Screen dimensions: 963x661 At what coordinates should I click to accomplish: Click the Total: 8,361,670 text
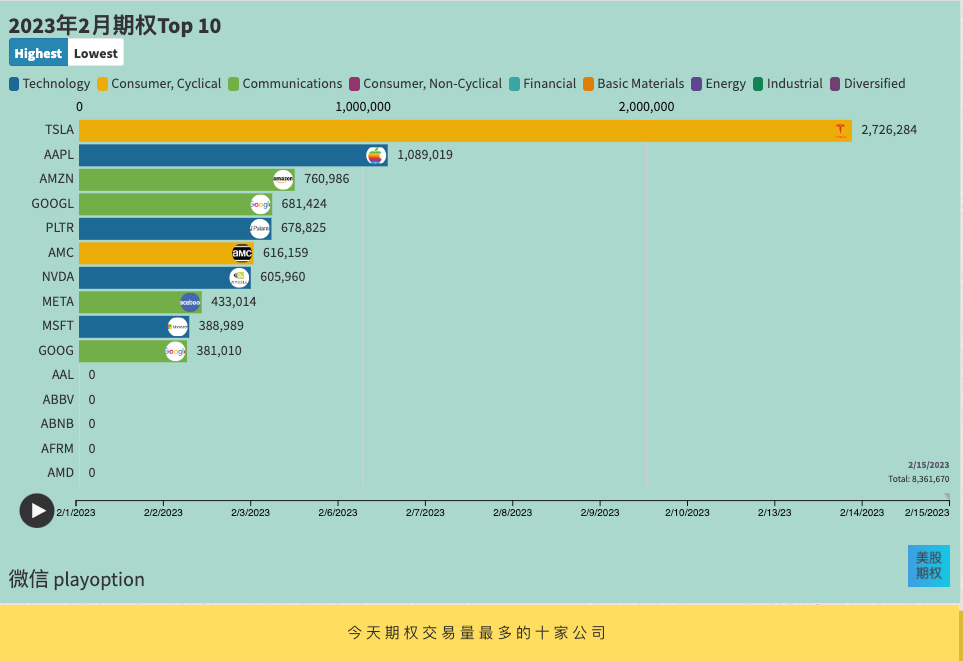(918, 479)
